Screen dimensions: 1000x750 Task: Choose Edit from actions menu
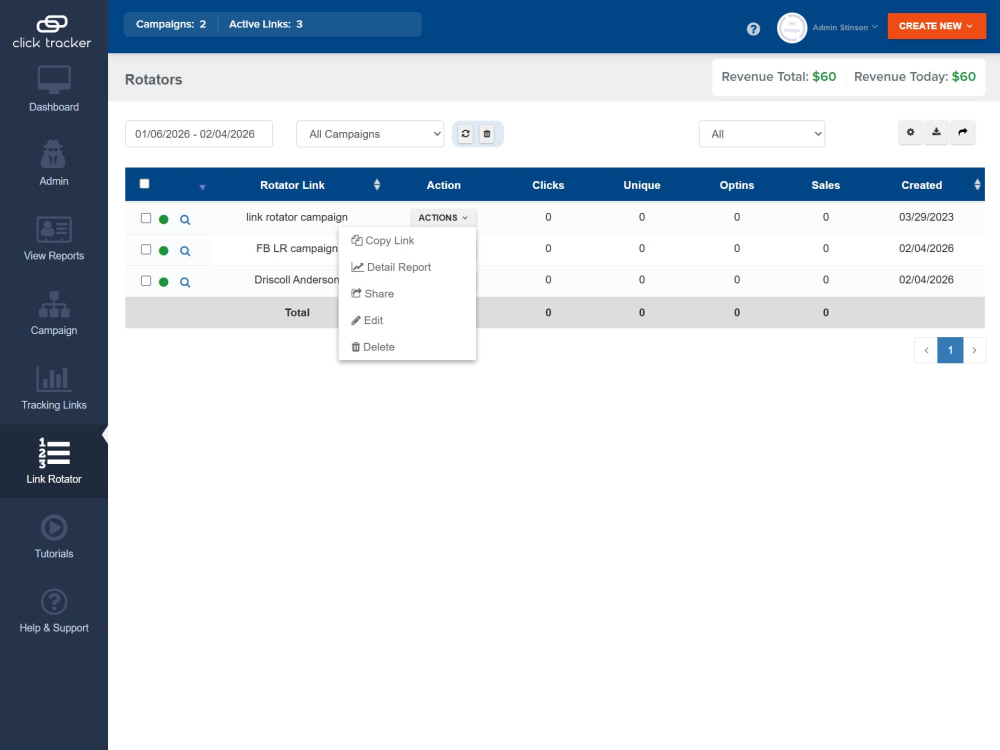pos(367,321)
